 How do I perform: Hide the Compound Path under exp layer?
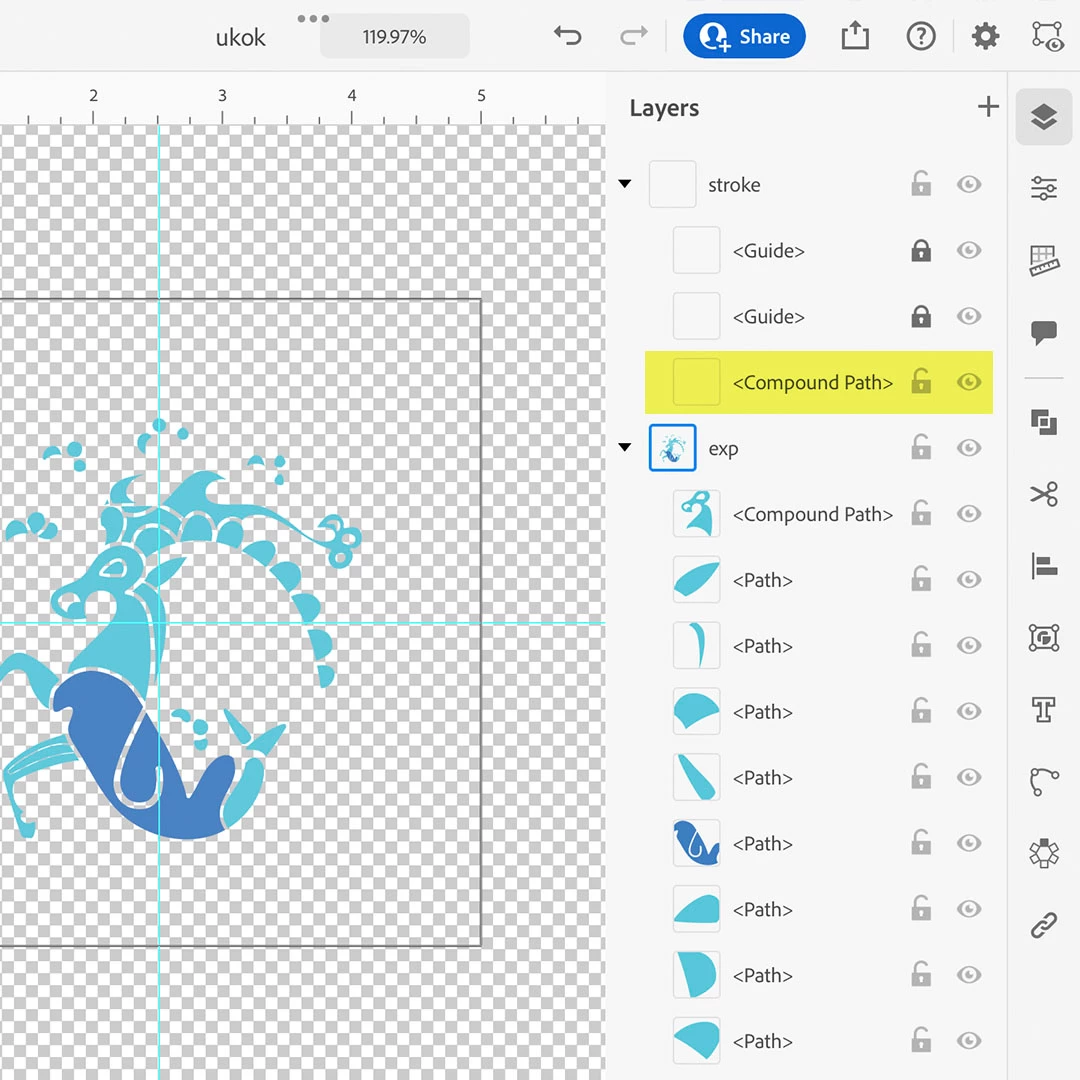[x=968, y=514]
